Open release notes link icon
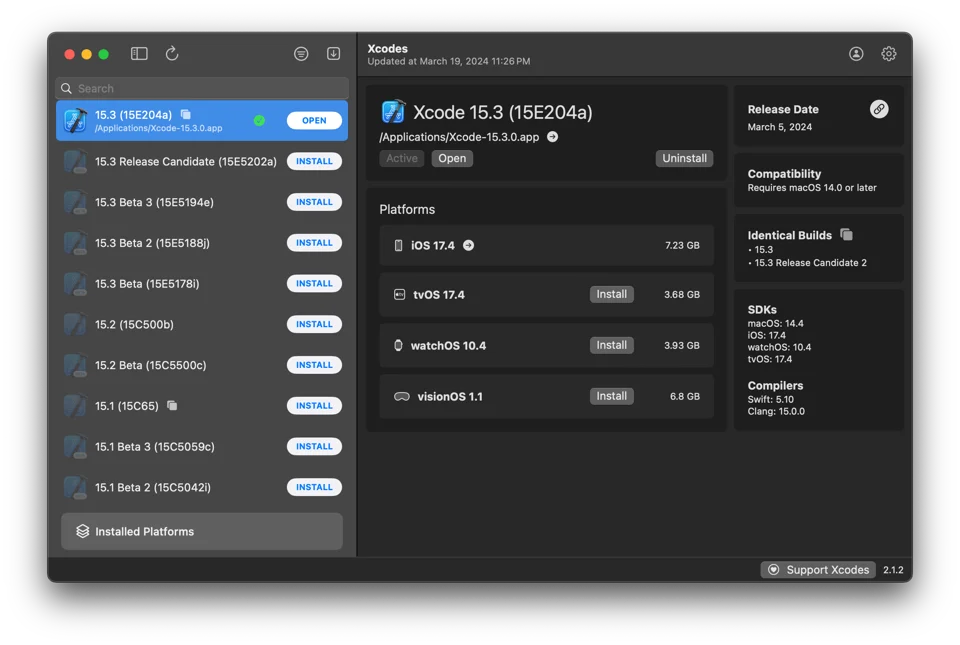 point(879,110)
